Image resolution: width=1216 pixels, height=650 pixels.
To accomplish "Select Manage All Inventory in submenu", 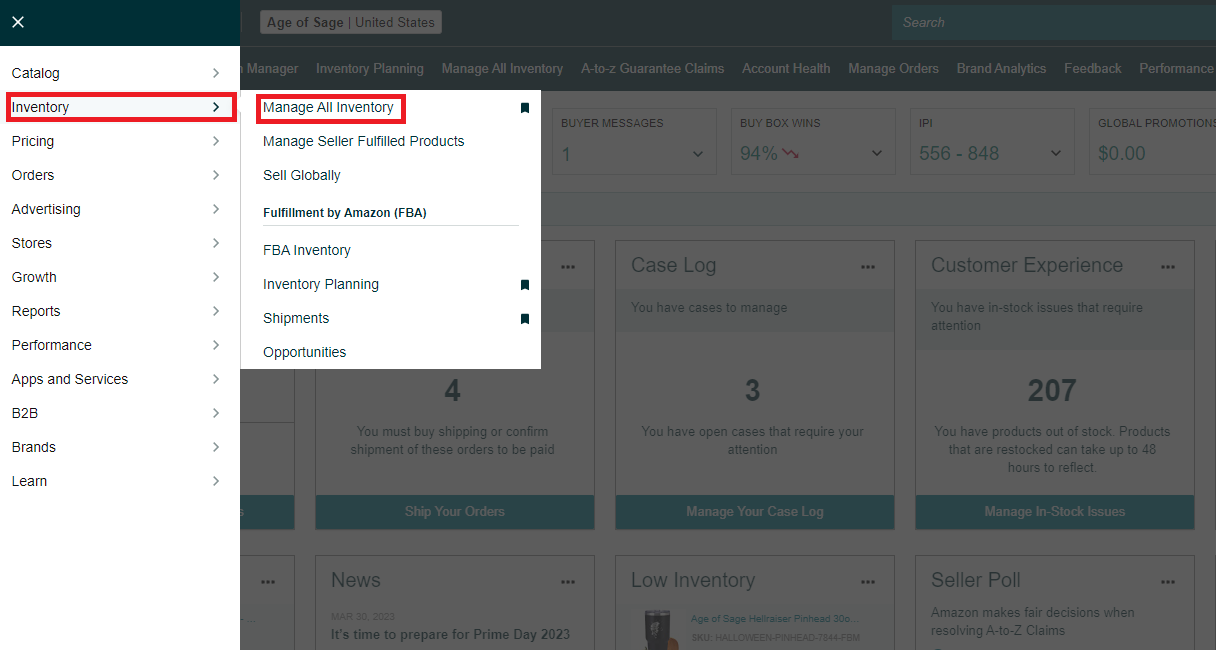I will click(328, 107).
